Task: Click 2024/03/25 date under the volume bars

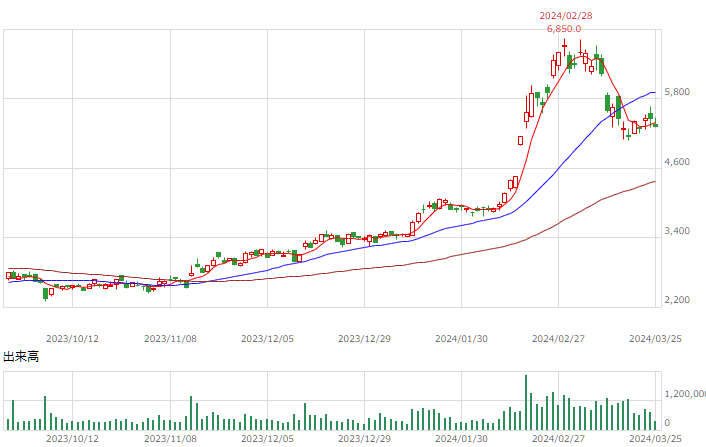Action: [x=655, y=438]
